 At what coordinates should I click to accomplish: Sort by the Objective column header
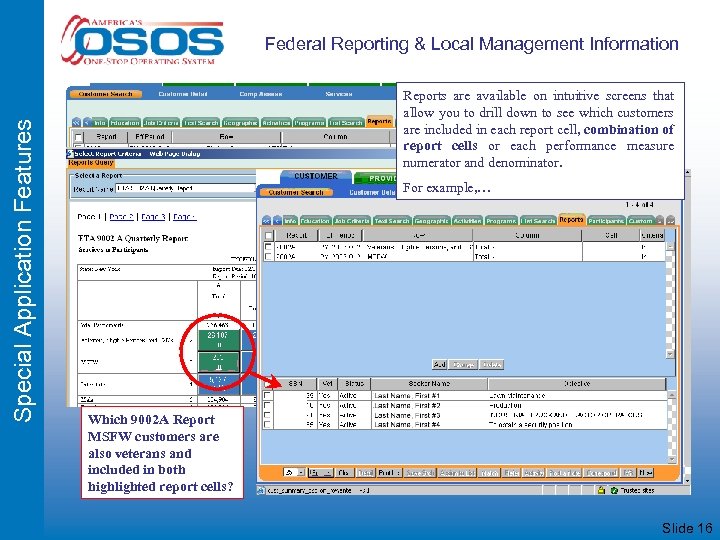coord(577,383)
